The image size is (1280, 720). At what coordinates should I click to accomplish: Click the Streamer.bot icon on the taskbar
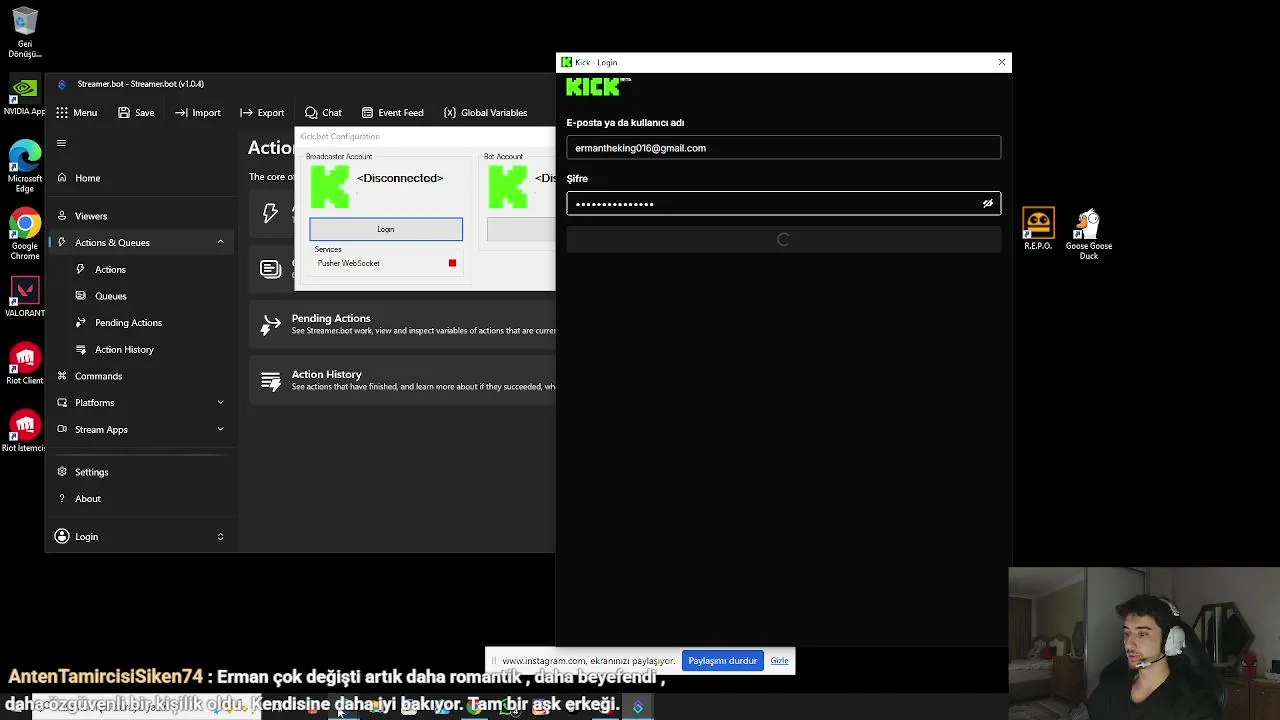(638, 707)
